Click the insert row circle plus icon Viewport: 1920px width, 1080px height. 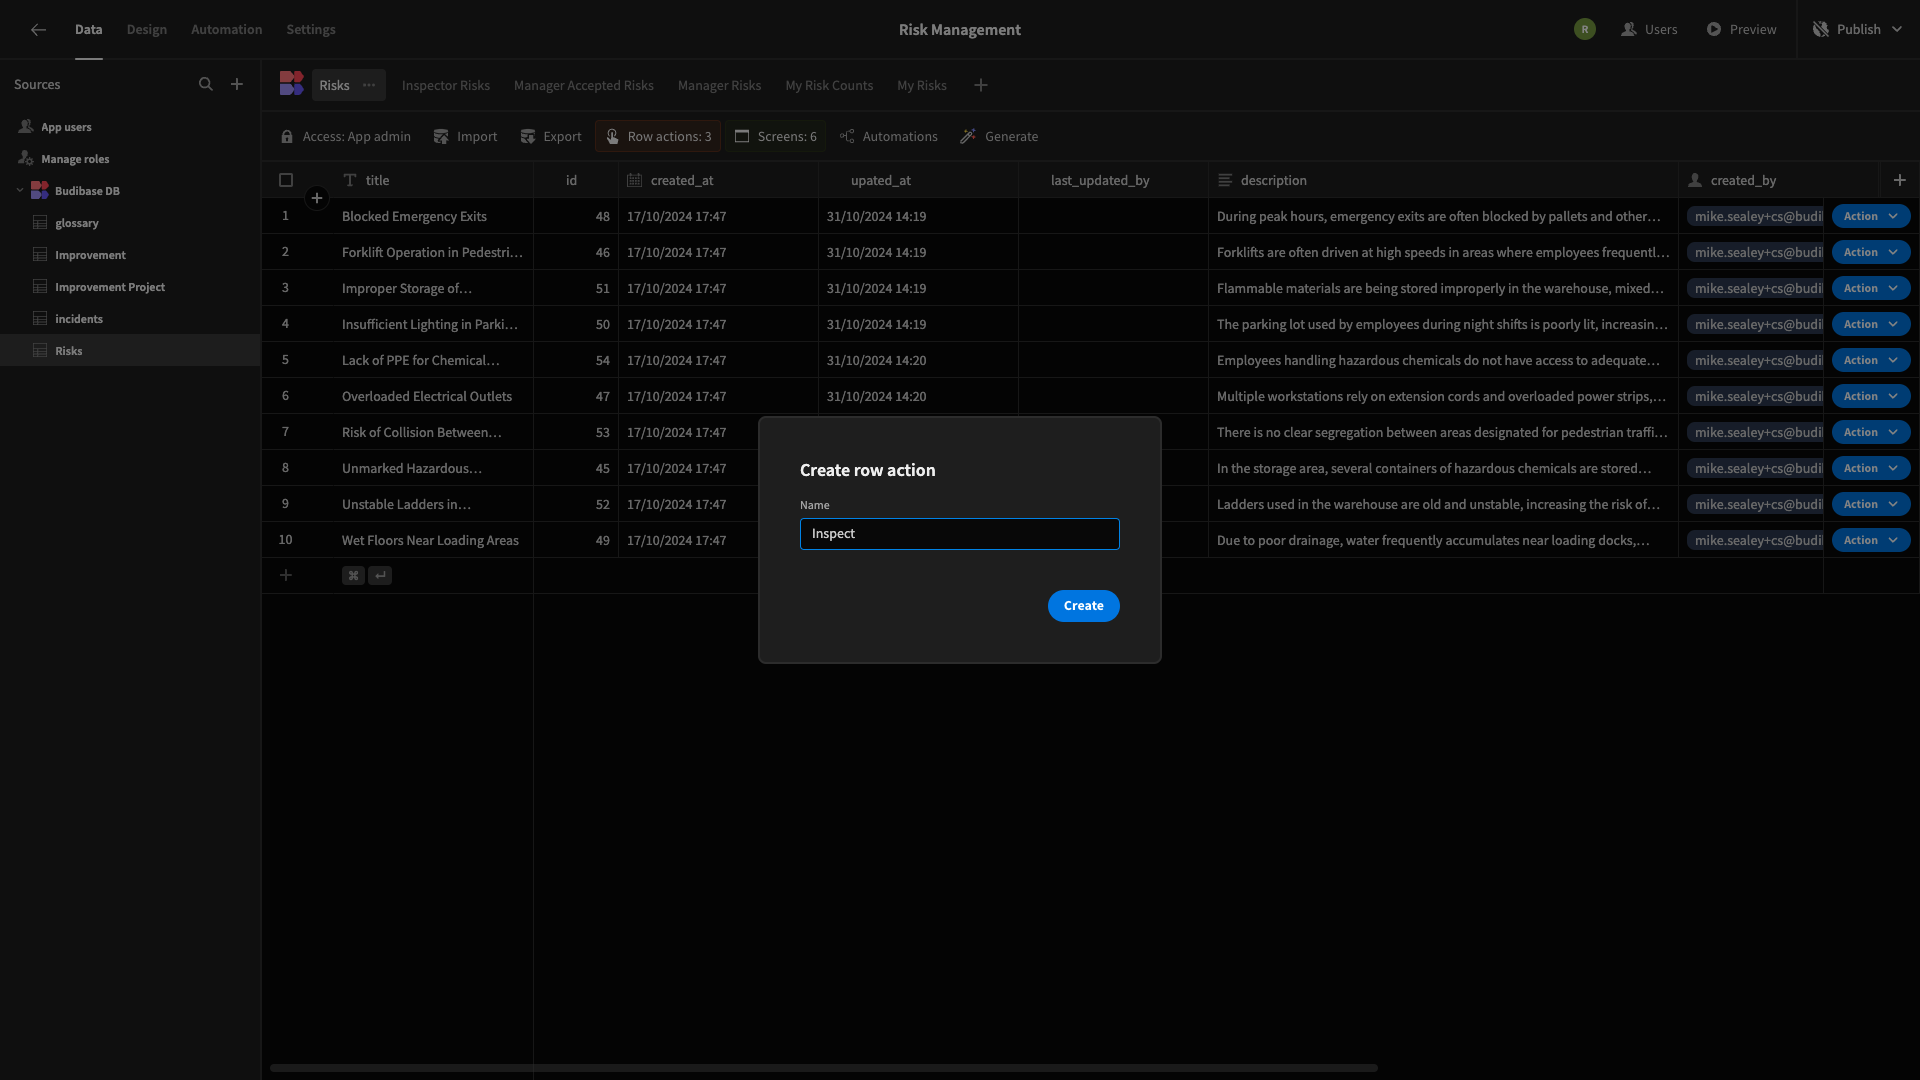tap(317, 198)
